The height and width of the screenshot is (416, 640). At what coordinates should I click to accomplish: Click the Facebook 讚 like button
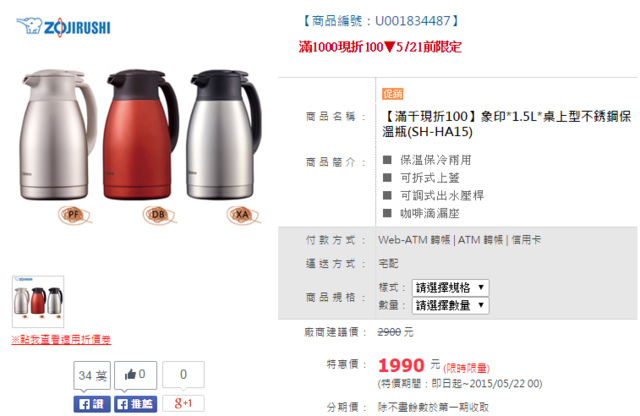click(x=92, y=404)
